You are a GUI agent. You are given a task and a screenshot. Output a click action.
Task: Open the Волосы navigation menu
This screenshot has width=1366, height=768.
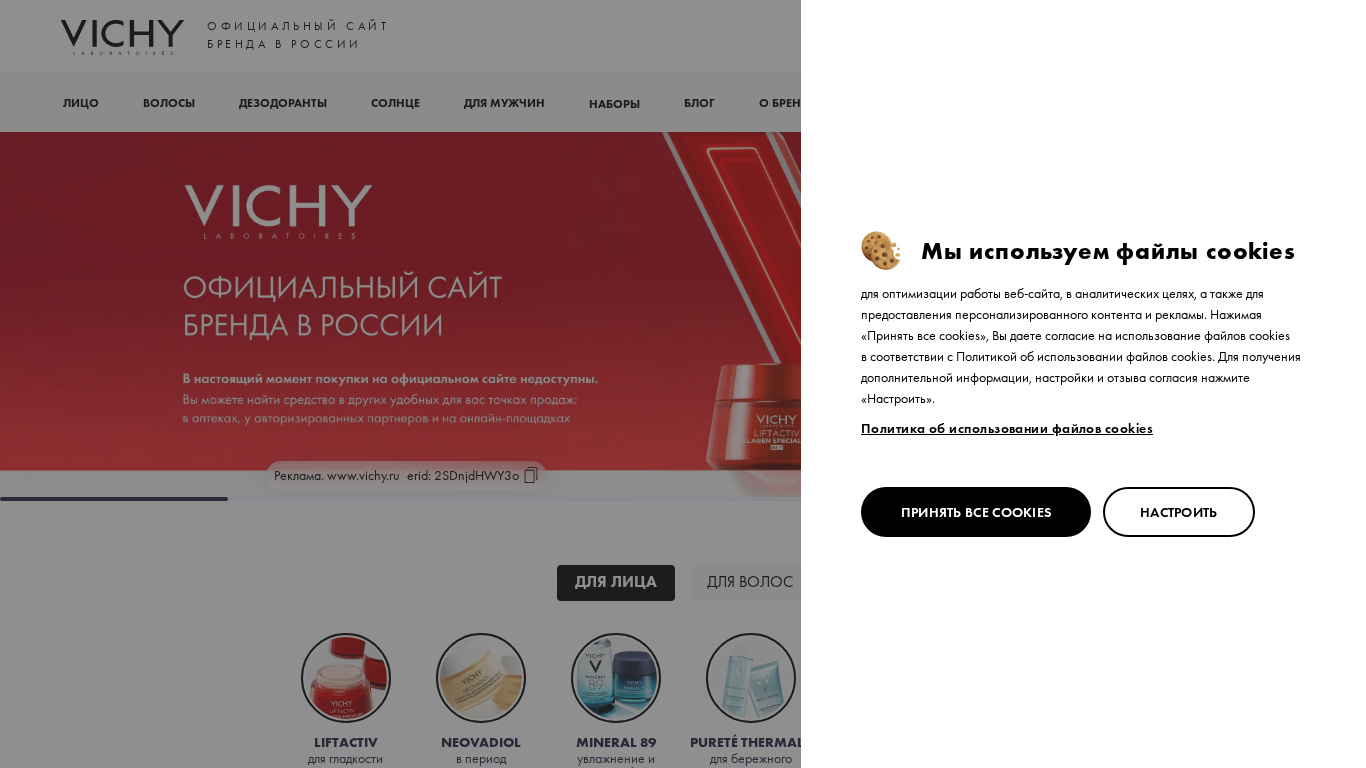[169, 103]
